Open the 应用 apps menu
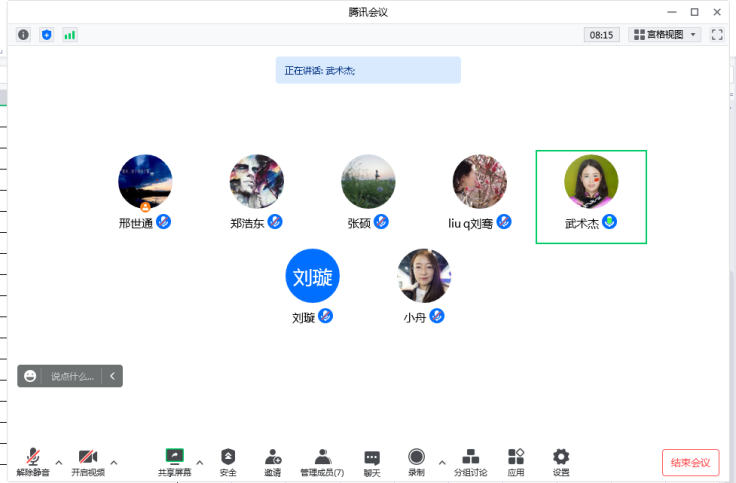 (x=516, y=462)
